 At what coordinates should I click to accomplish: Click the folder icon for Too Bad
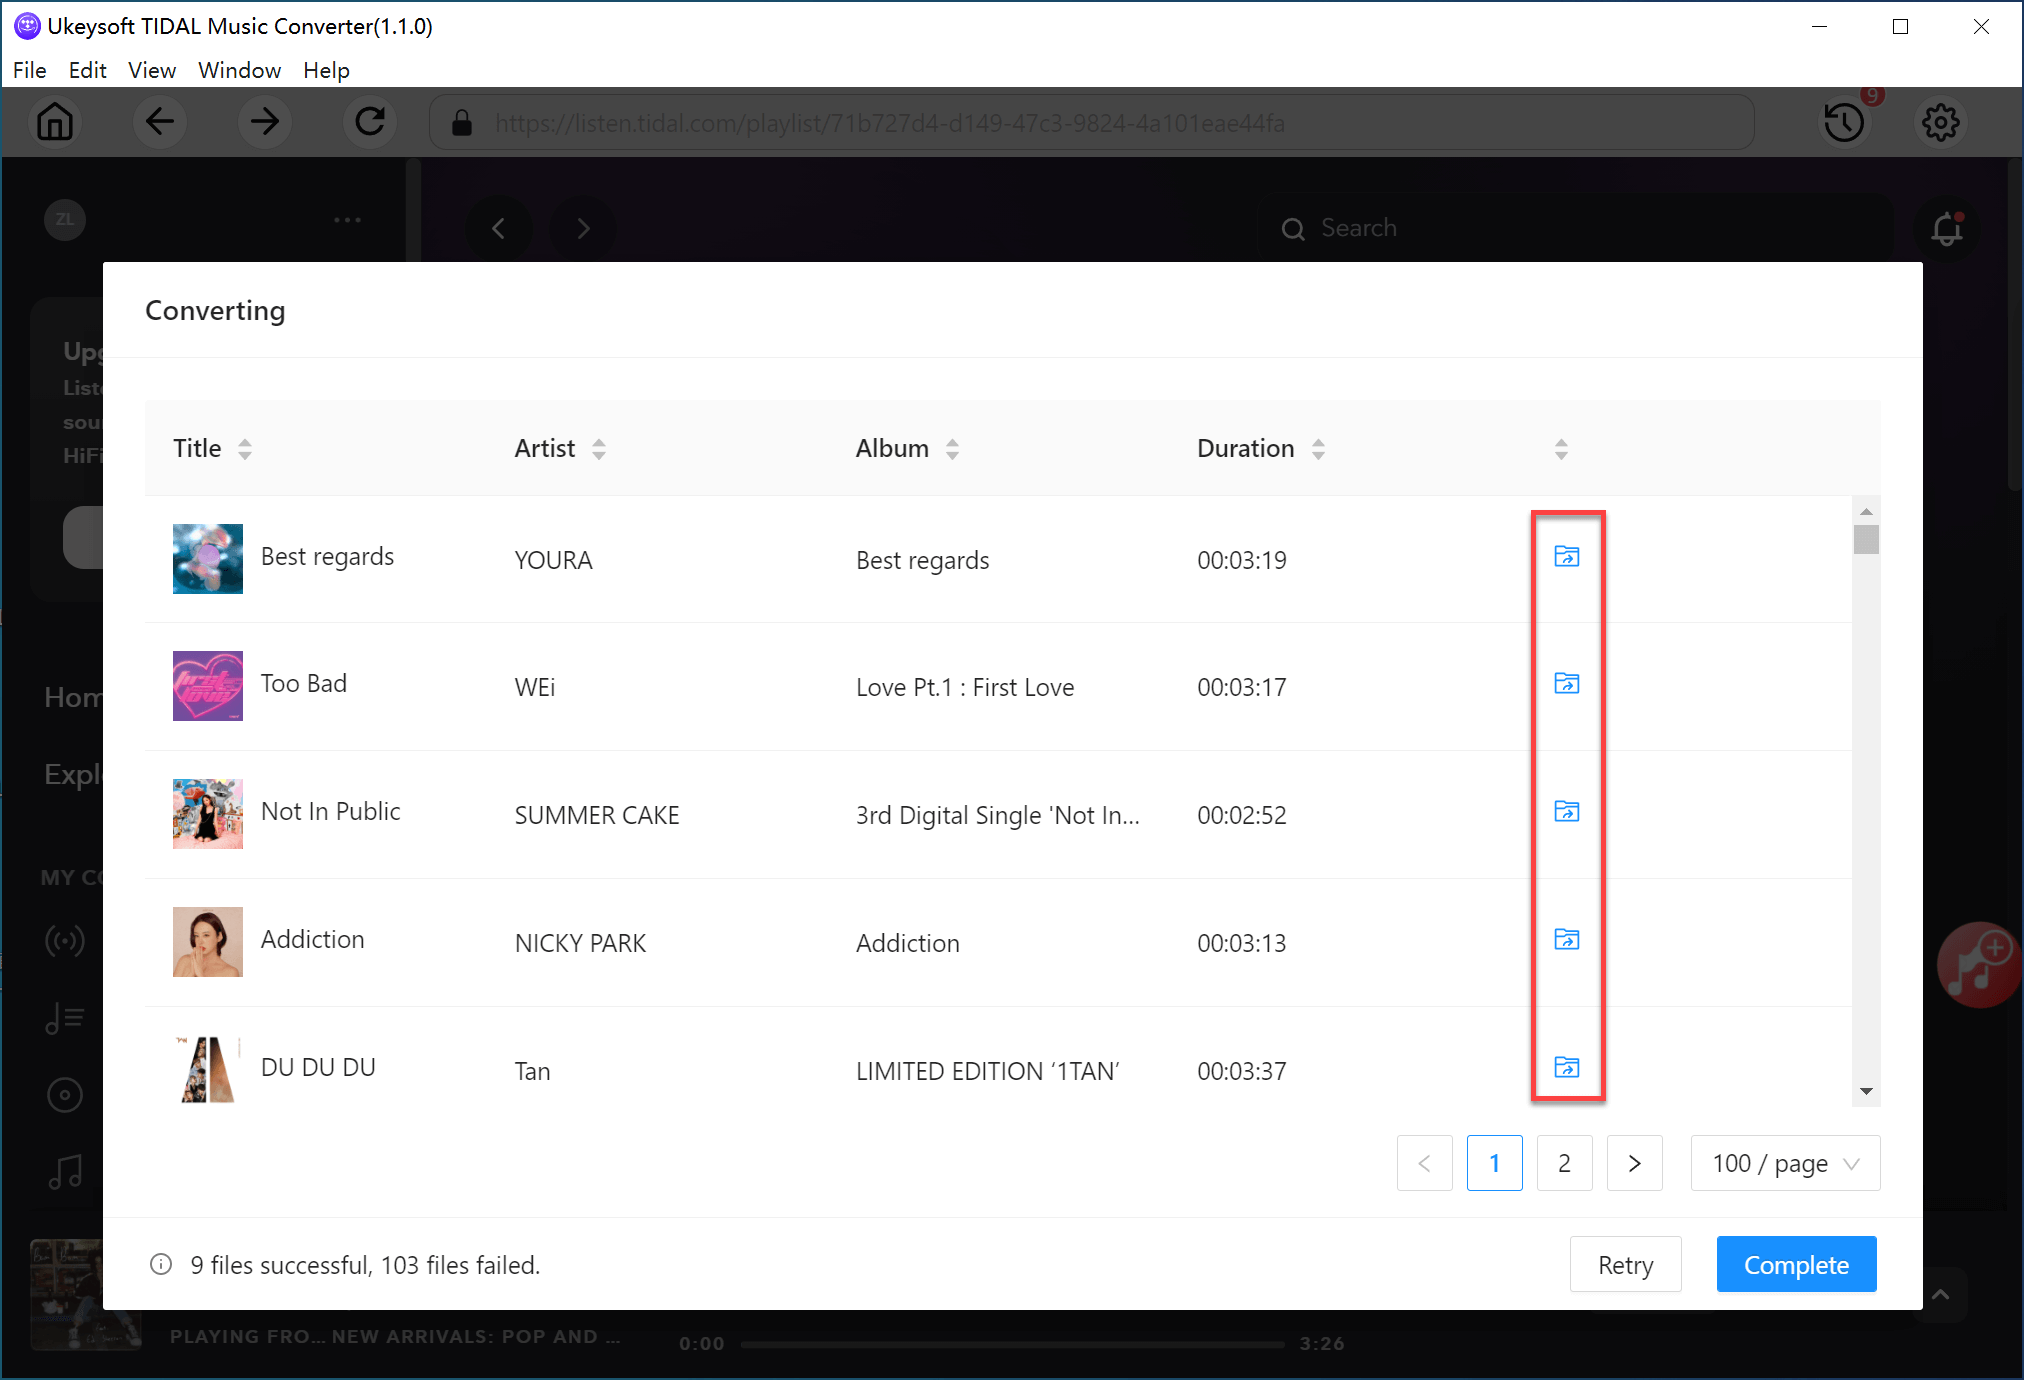(x=1566, y=685)
